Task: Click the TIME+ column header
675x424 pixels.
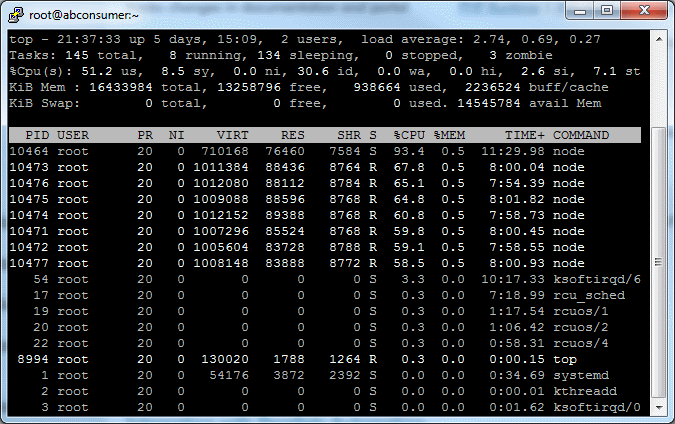Action: pos(525,135)
